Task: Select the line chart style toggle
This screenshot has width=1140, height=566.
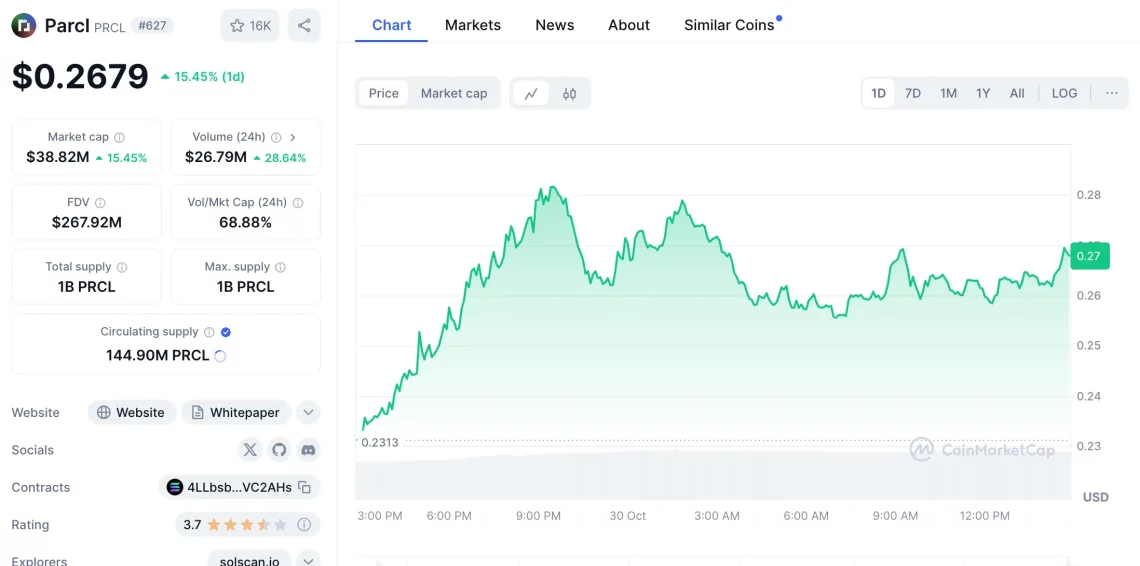Action: point(531,94)
